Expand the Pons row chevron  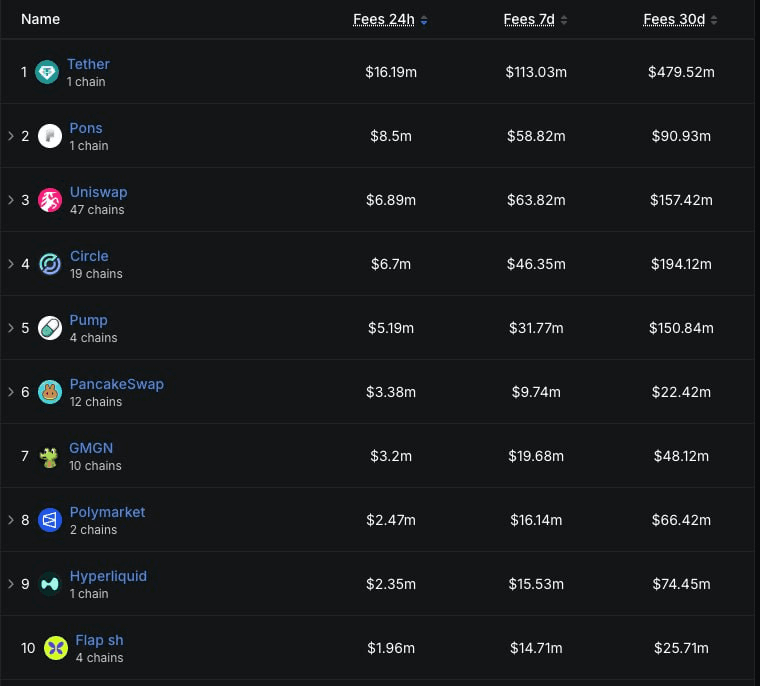(x=11, y=136)
